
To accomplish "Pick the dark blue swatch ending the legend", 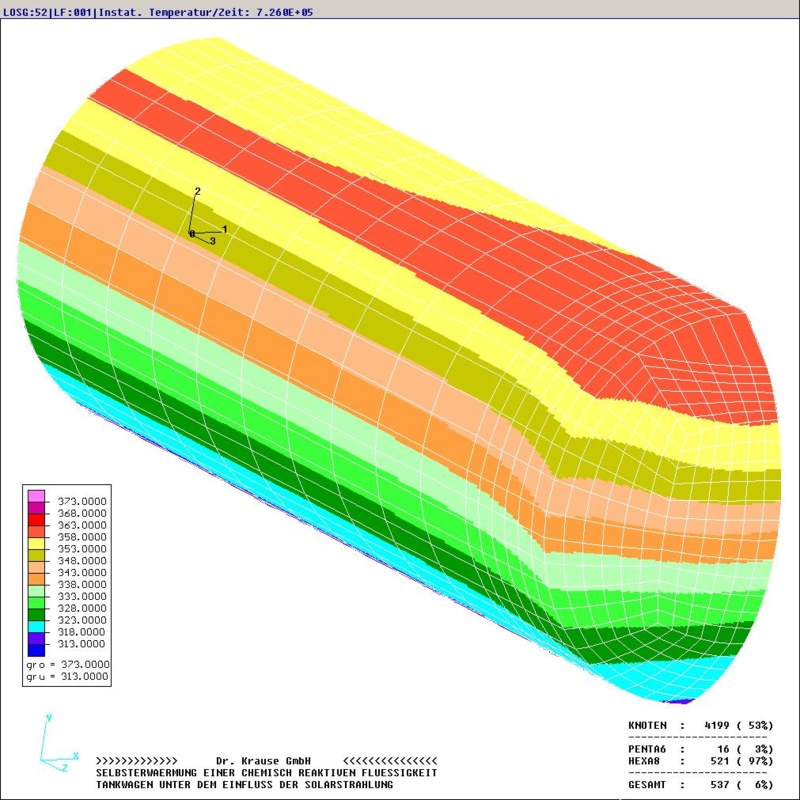I will [x=36, y=650].
